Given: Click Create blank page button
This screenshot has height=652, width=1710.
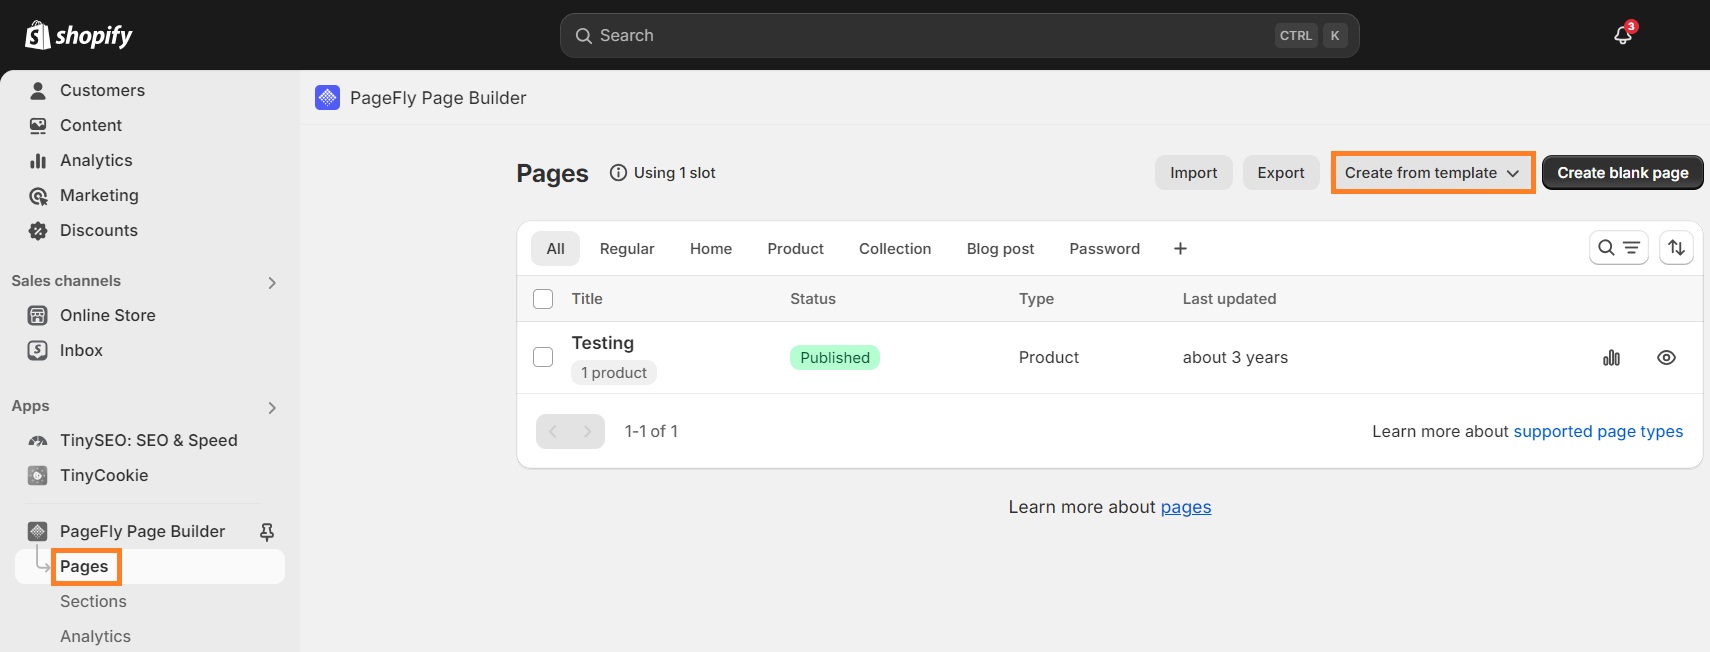Looking at the screenshot, I should 1622,172.
